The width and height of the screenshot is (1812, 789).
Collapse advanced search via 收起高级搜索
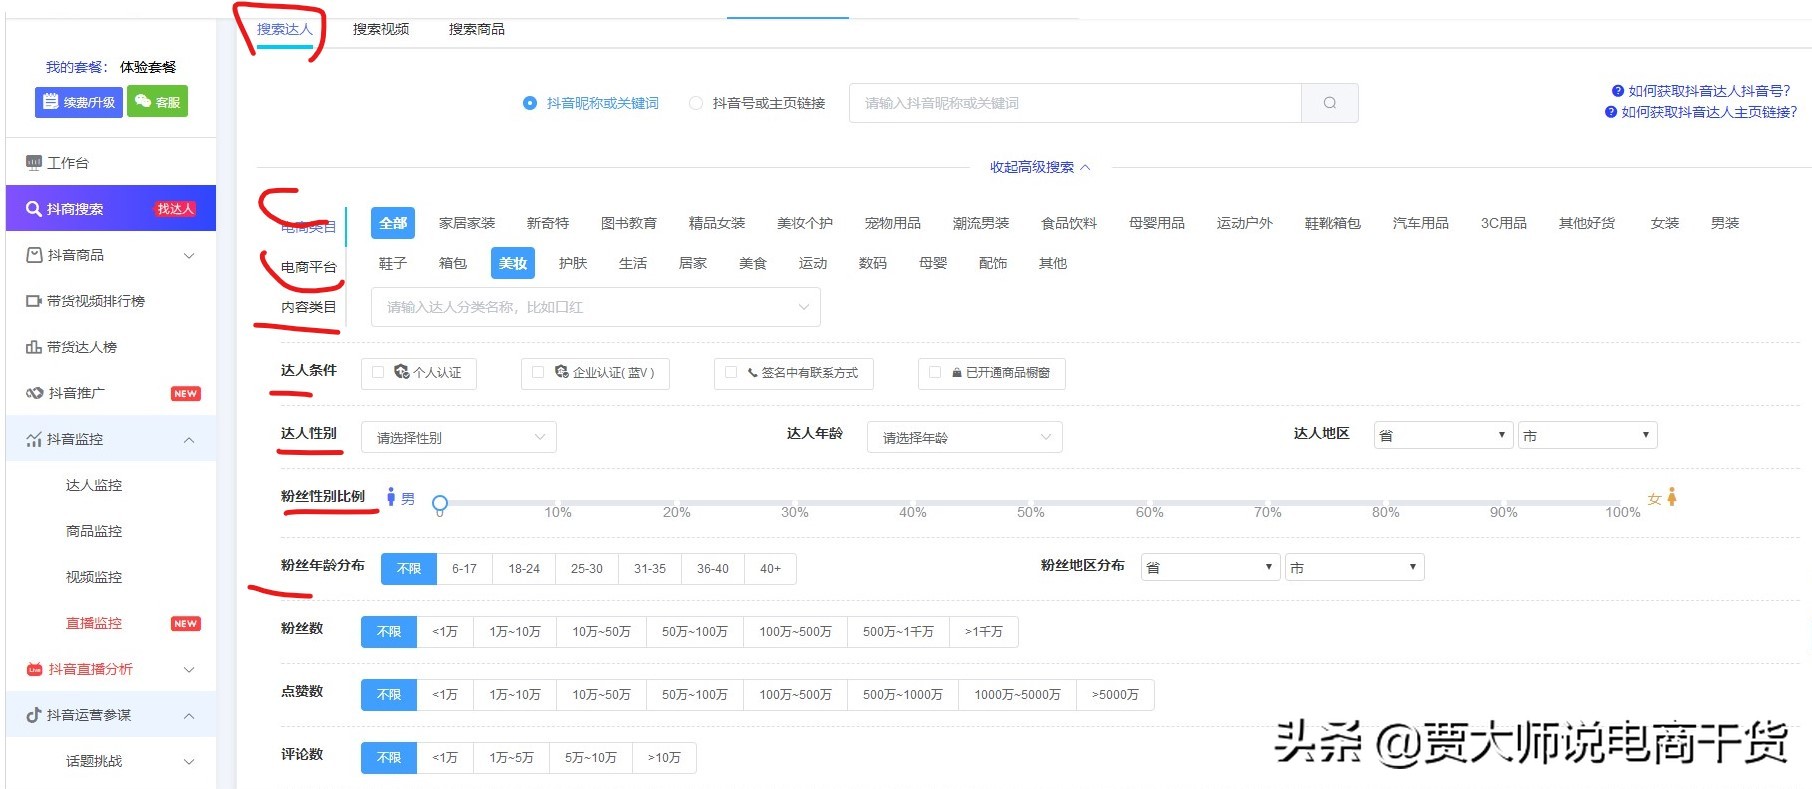[1040, 167]
